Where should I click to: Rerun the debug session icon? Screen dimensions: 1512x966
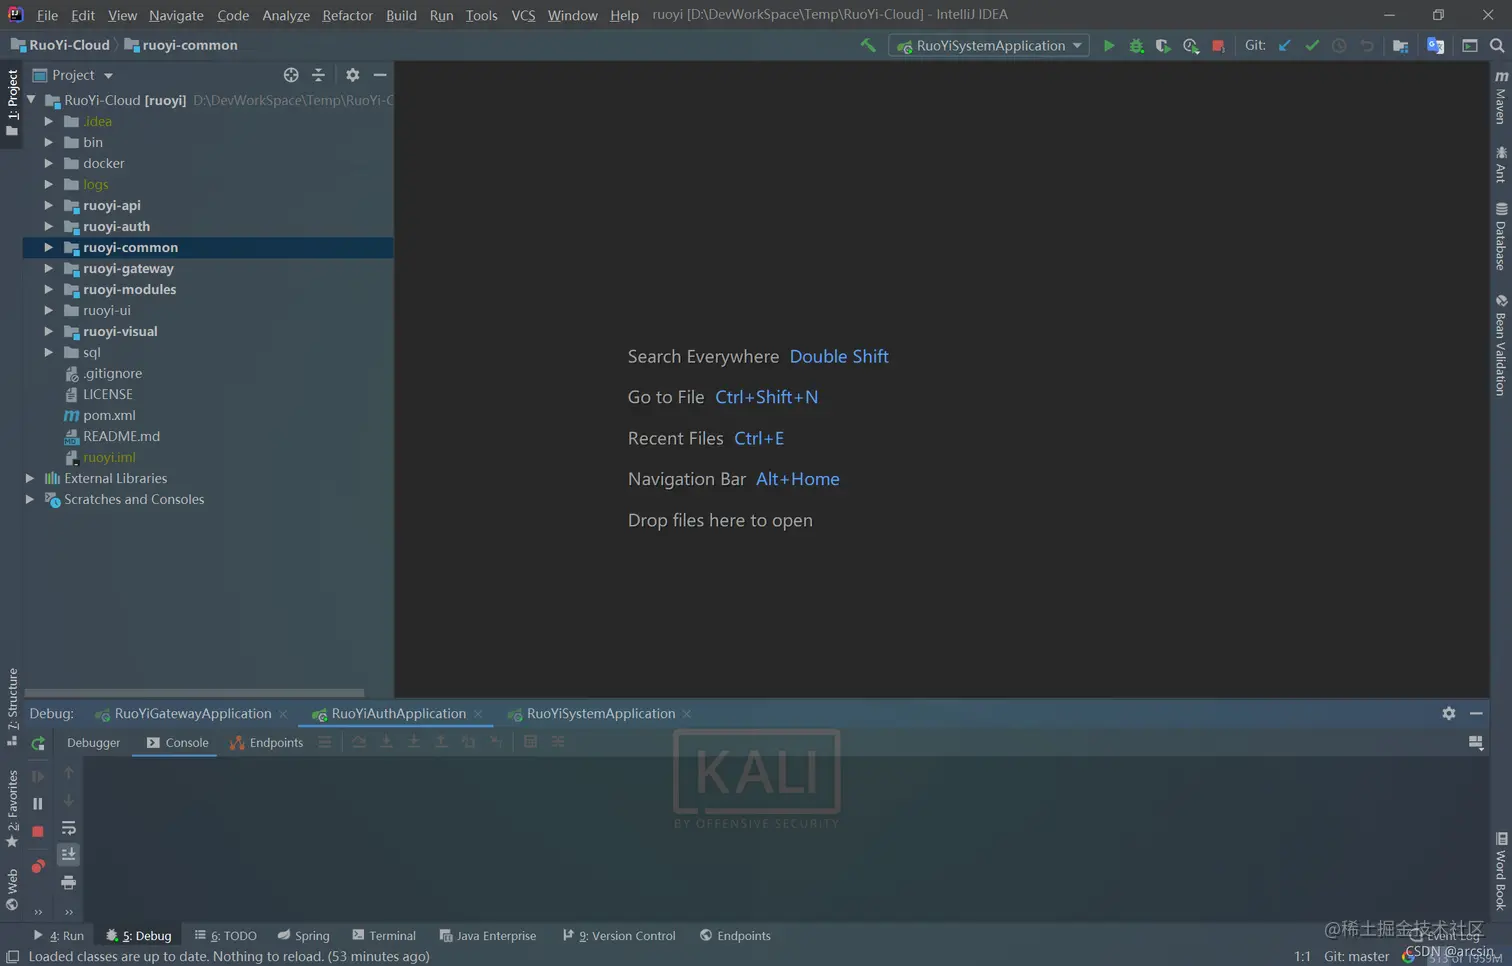click(x=38, y=743)
